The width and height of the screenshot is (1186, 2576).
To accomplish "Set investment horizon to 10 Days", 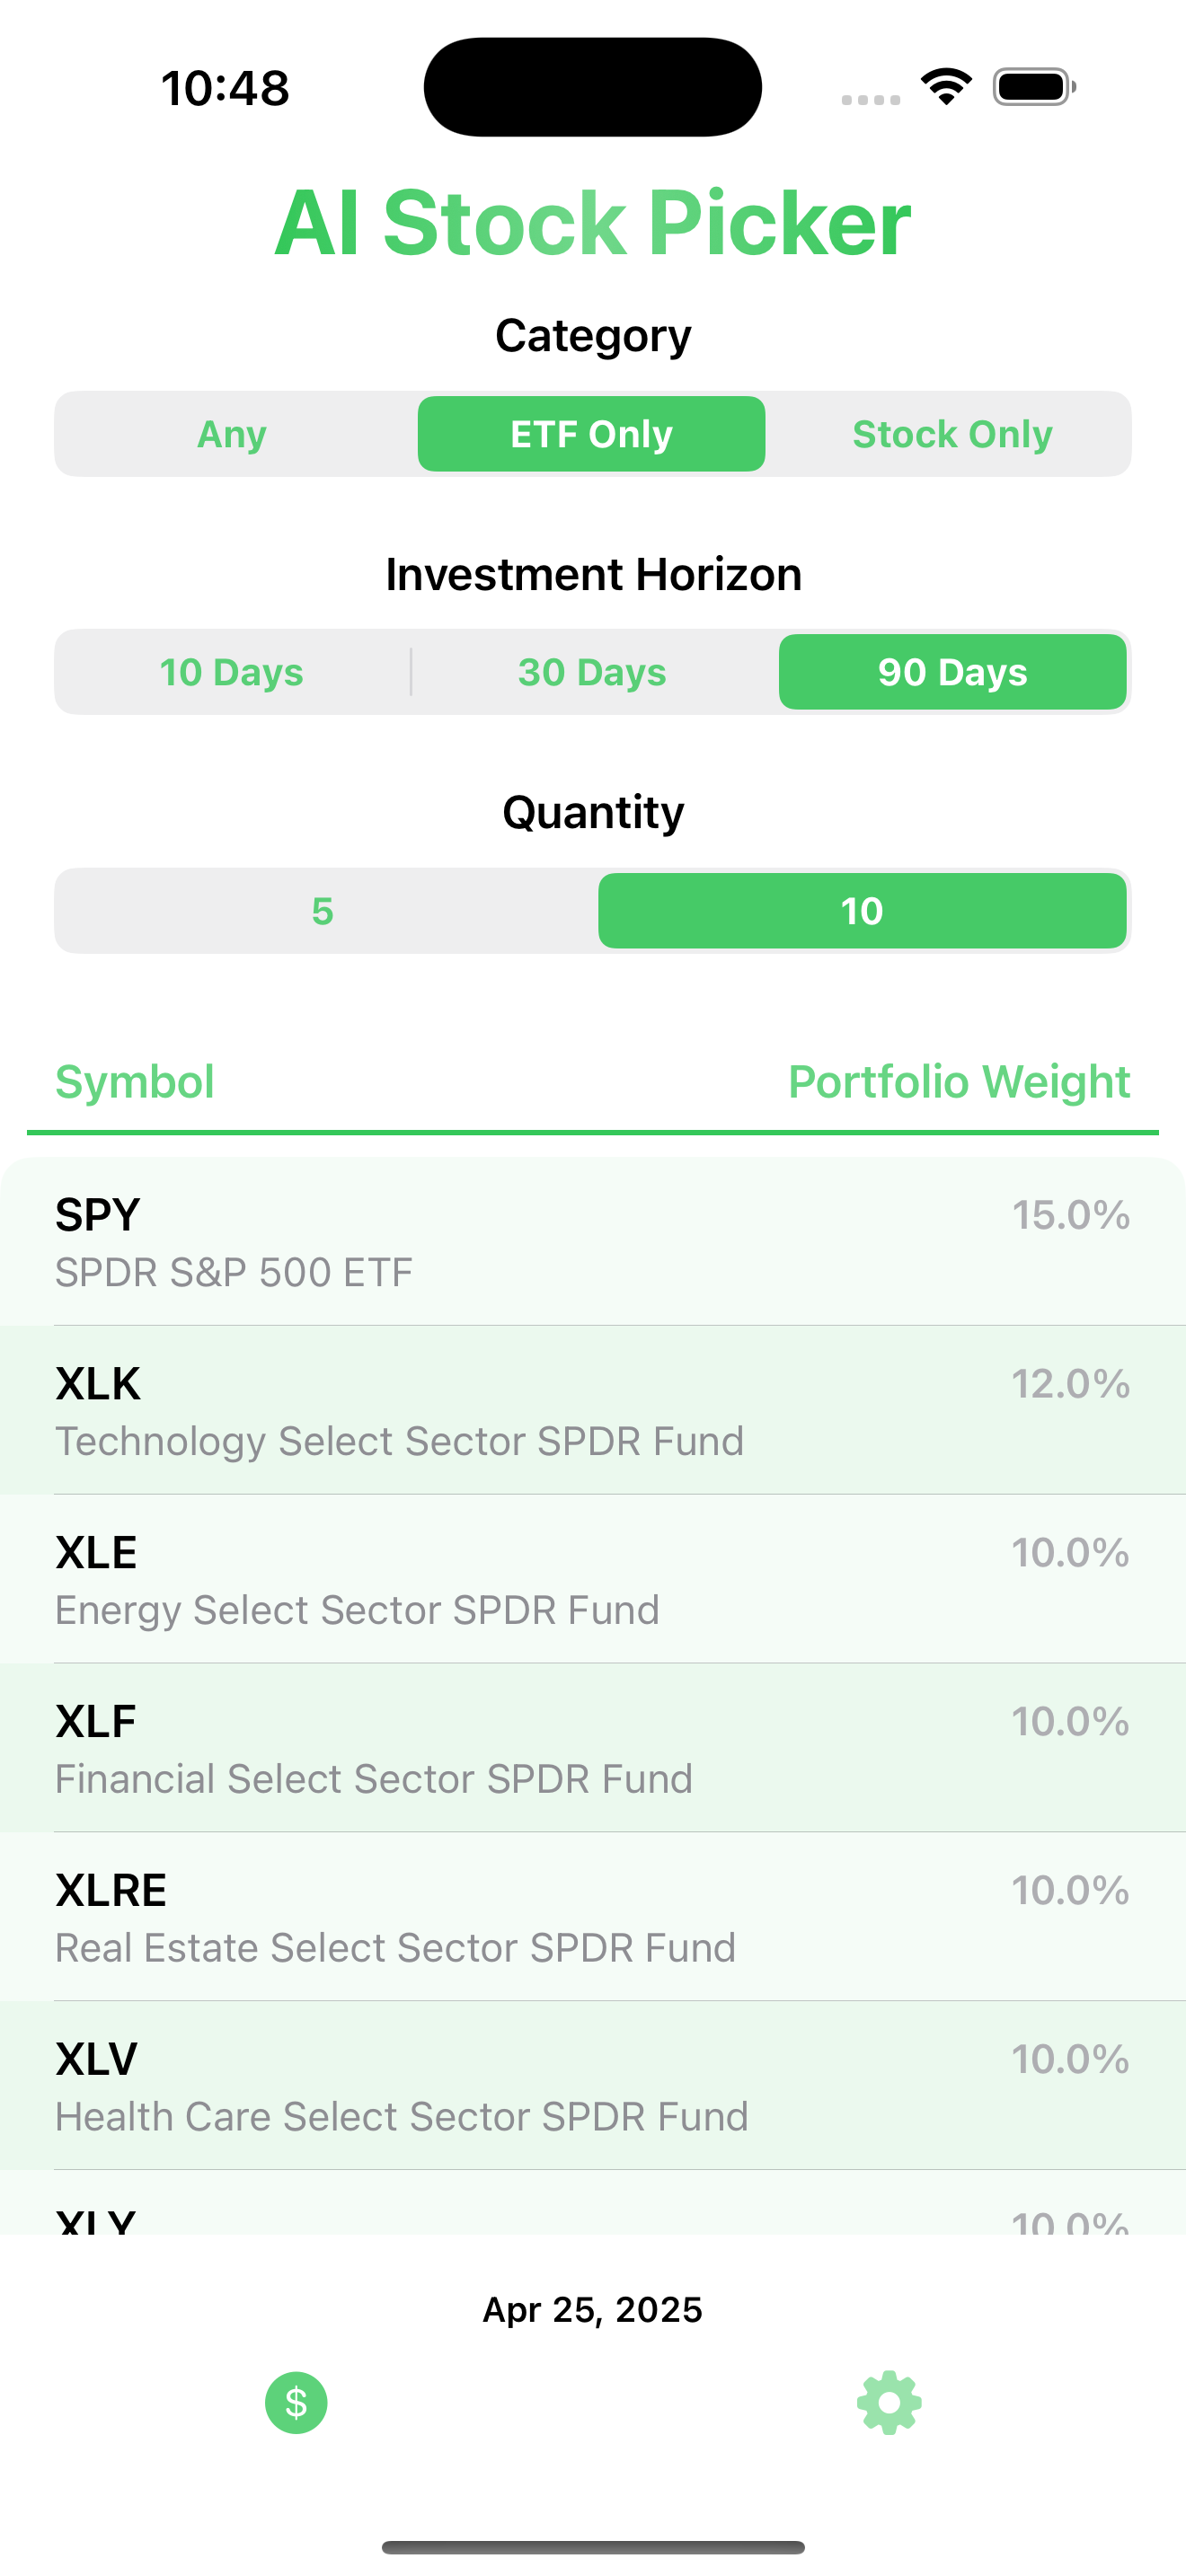I will [232, 672].
